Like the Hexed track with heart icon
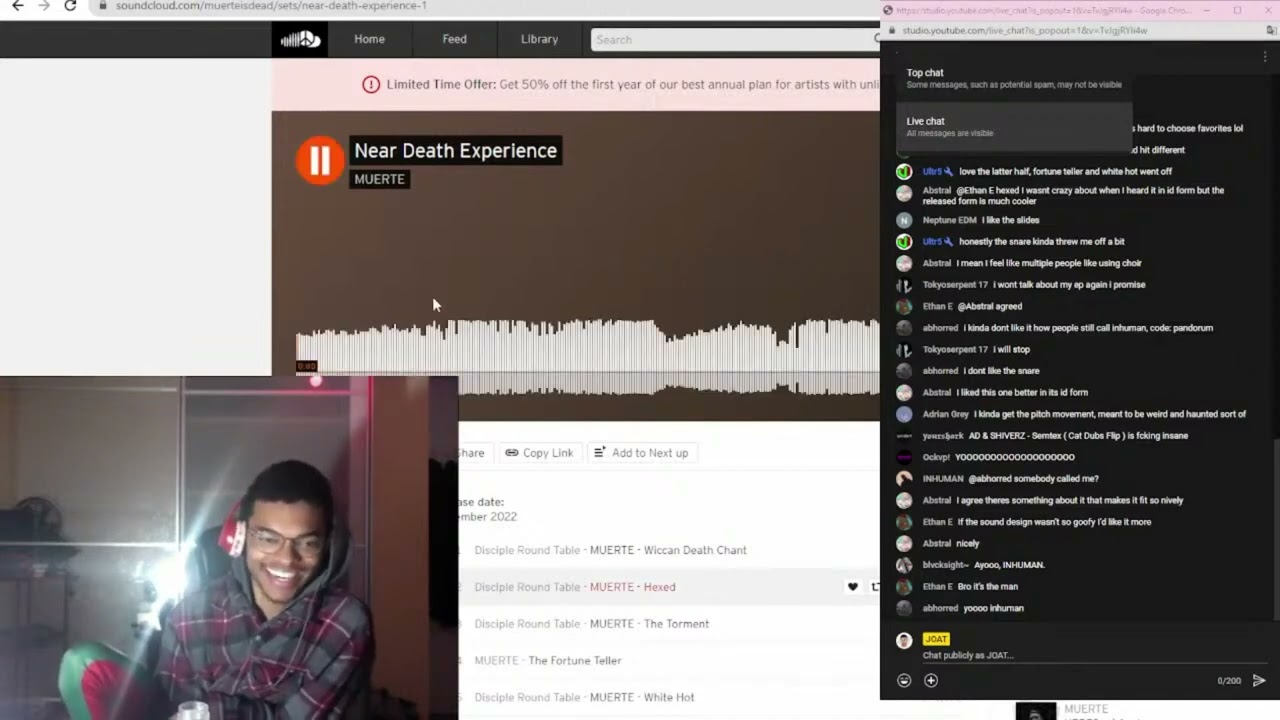The height and width of the screenshot is (720, 1280). (853, 587)
